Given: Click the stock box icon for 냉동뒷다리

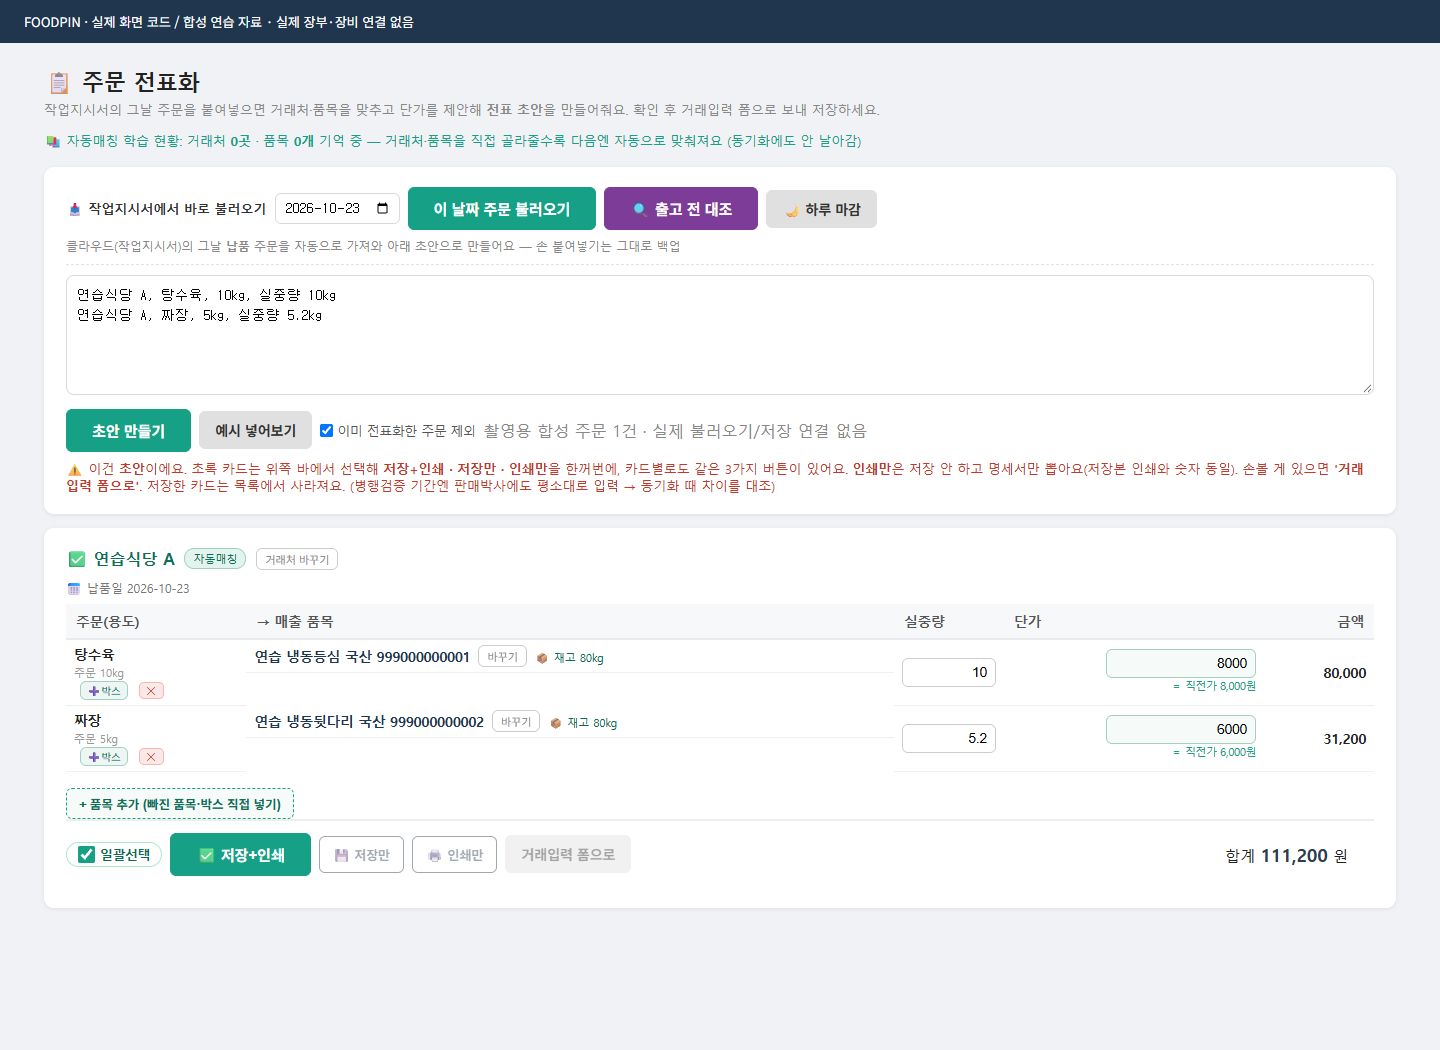Looking at the screenshot, I should 556,723.
